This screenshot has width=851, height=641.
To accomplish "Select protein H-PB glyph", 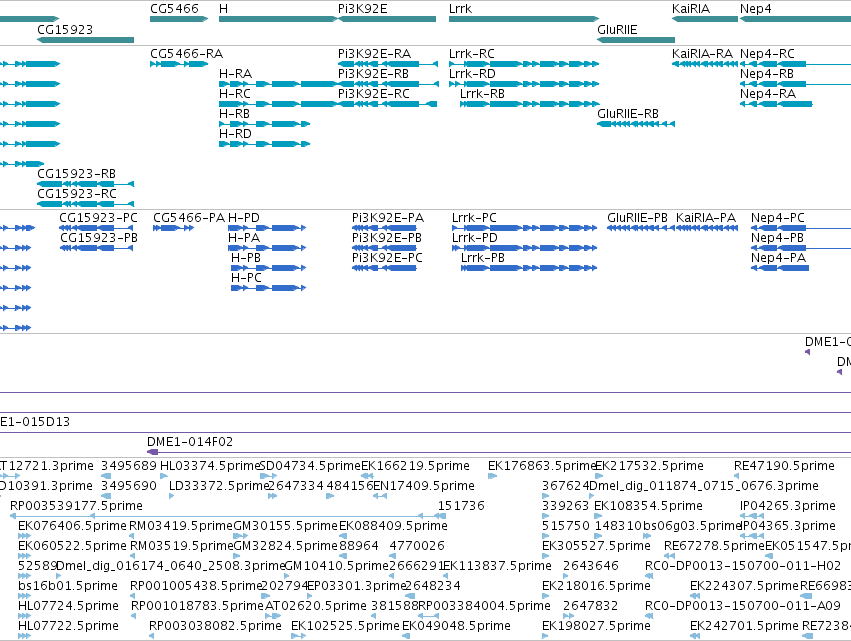I will tap(269, 268).
